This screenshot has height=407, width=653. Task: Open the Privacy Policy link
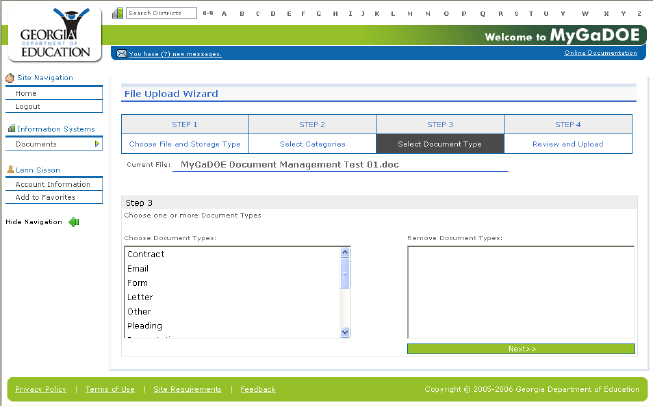pos(40,389)
